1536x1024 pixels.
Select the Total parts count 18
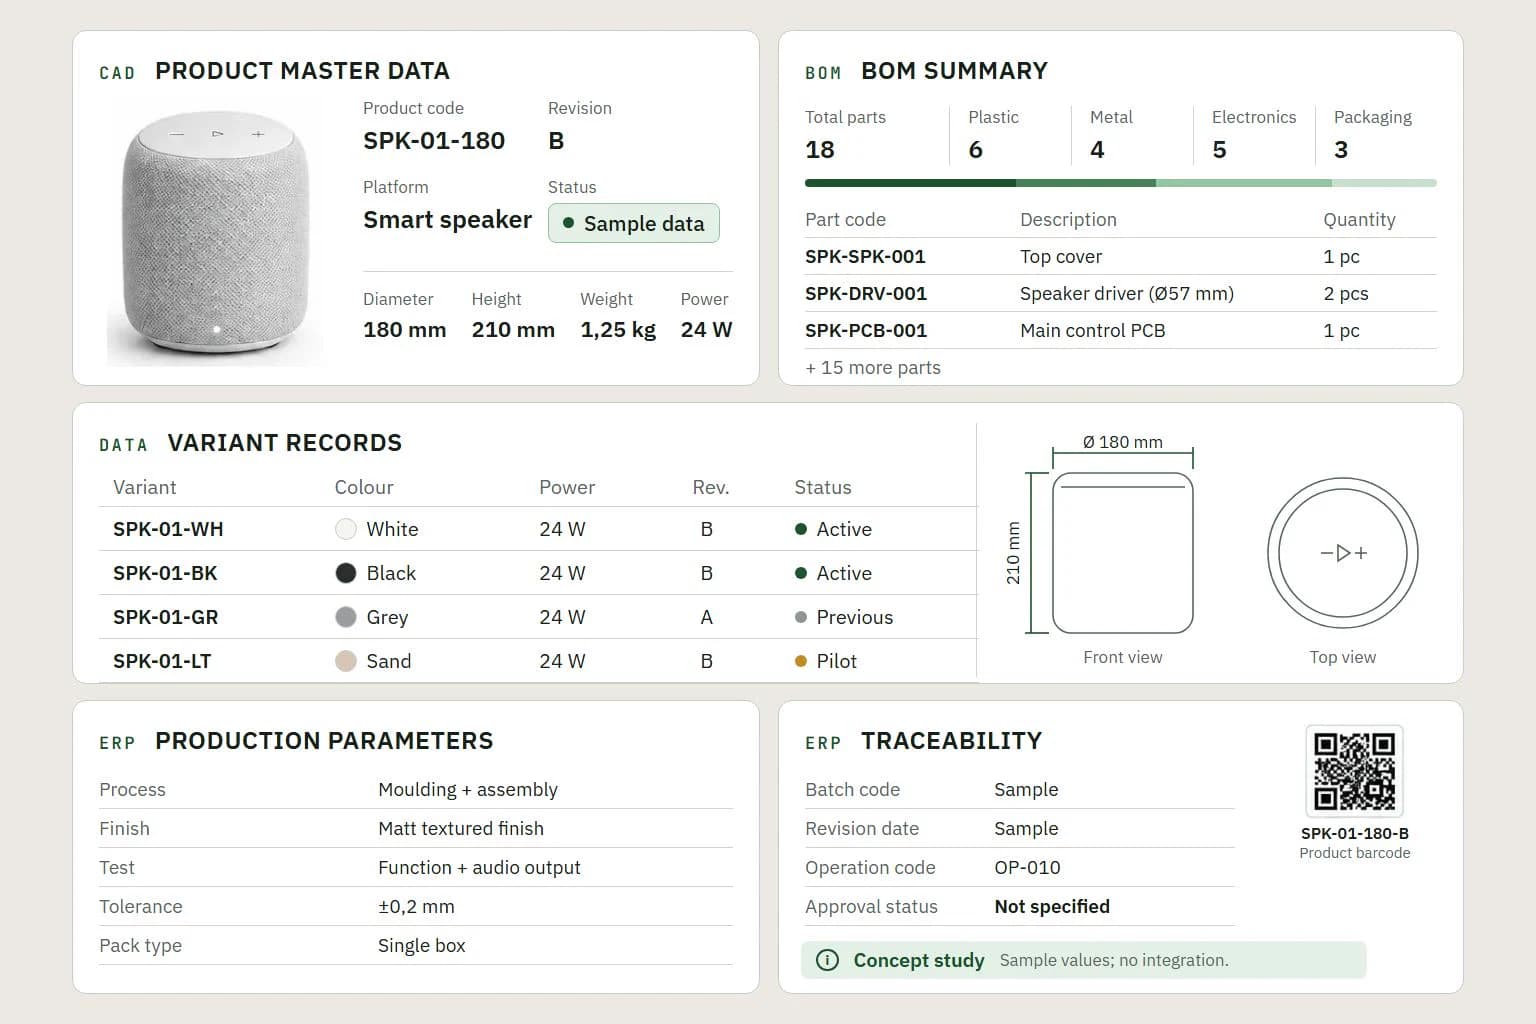pos(820,150)
